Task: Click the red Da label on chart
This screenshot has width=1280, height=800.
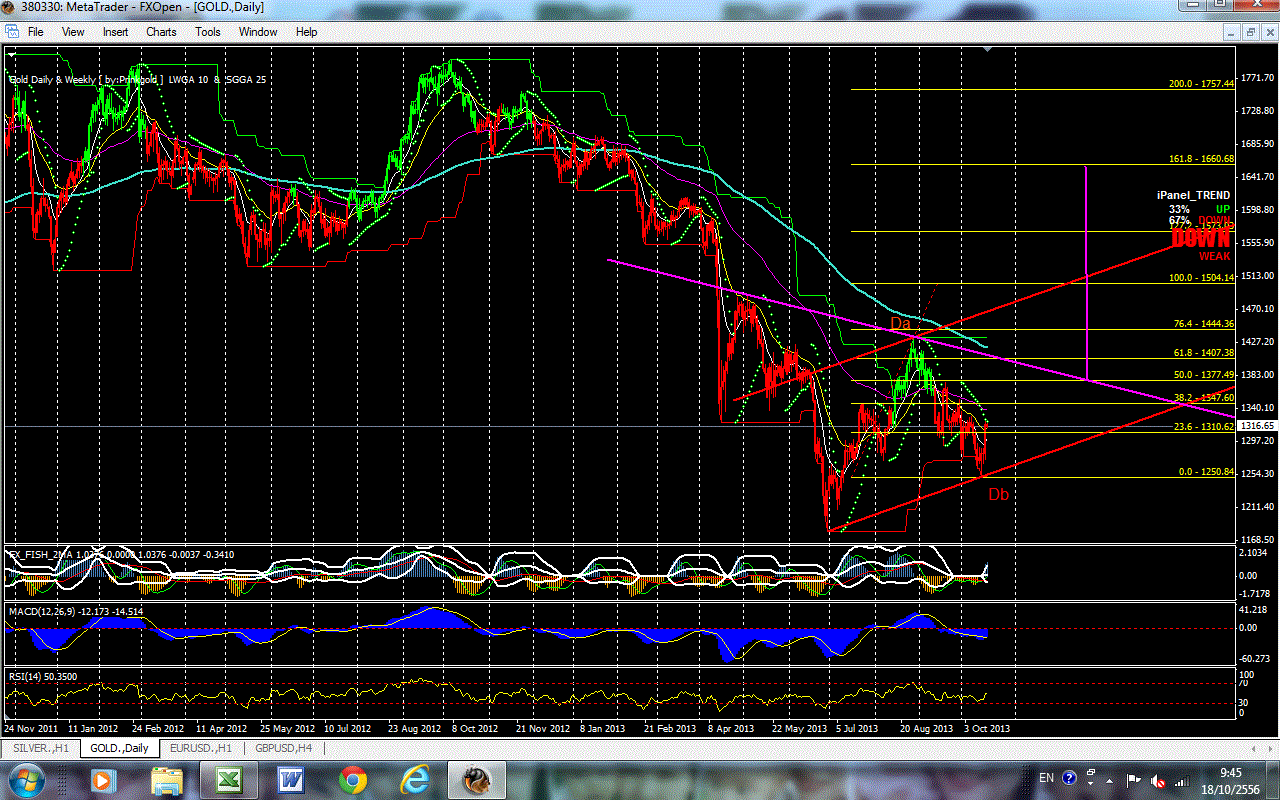Action: coord(901,324)
